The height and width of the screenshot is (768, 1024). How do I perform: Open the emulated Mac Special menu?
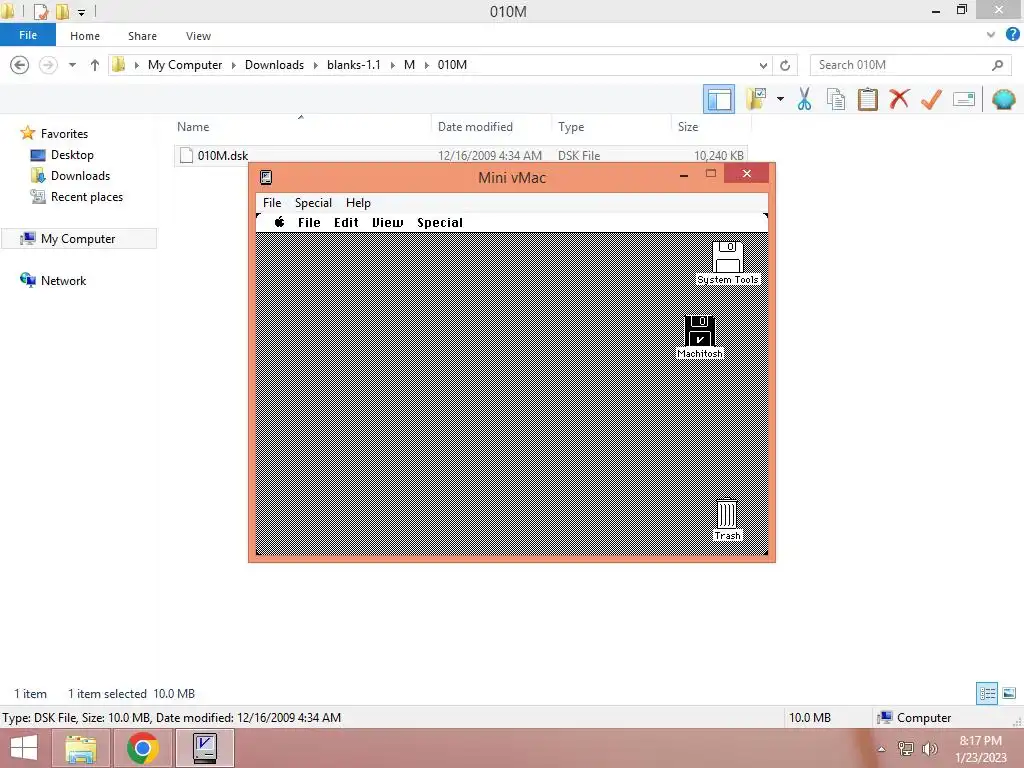pos(440,223)
